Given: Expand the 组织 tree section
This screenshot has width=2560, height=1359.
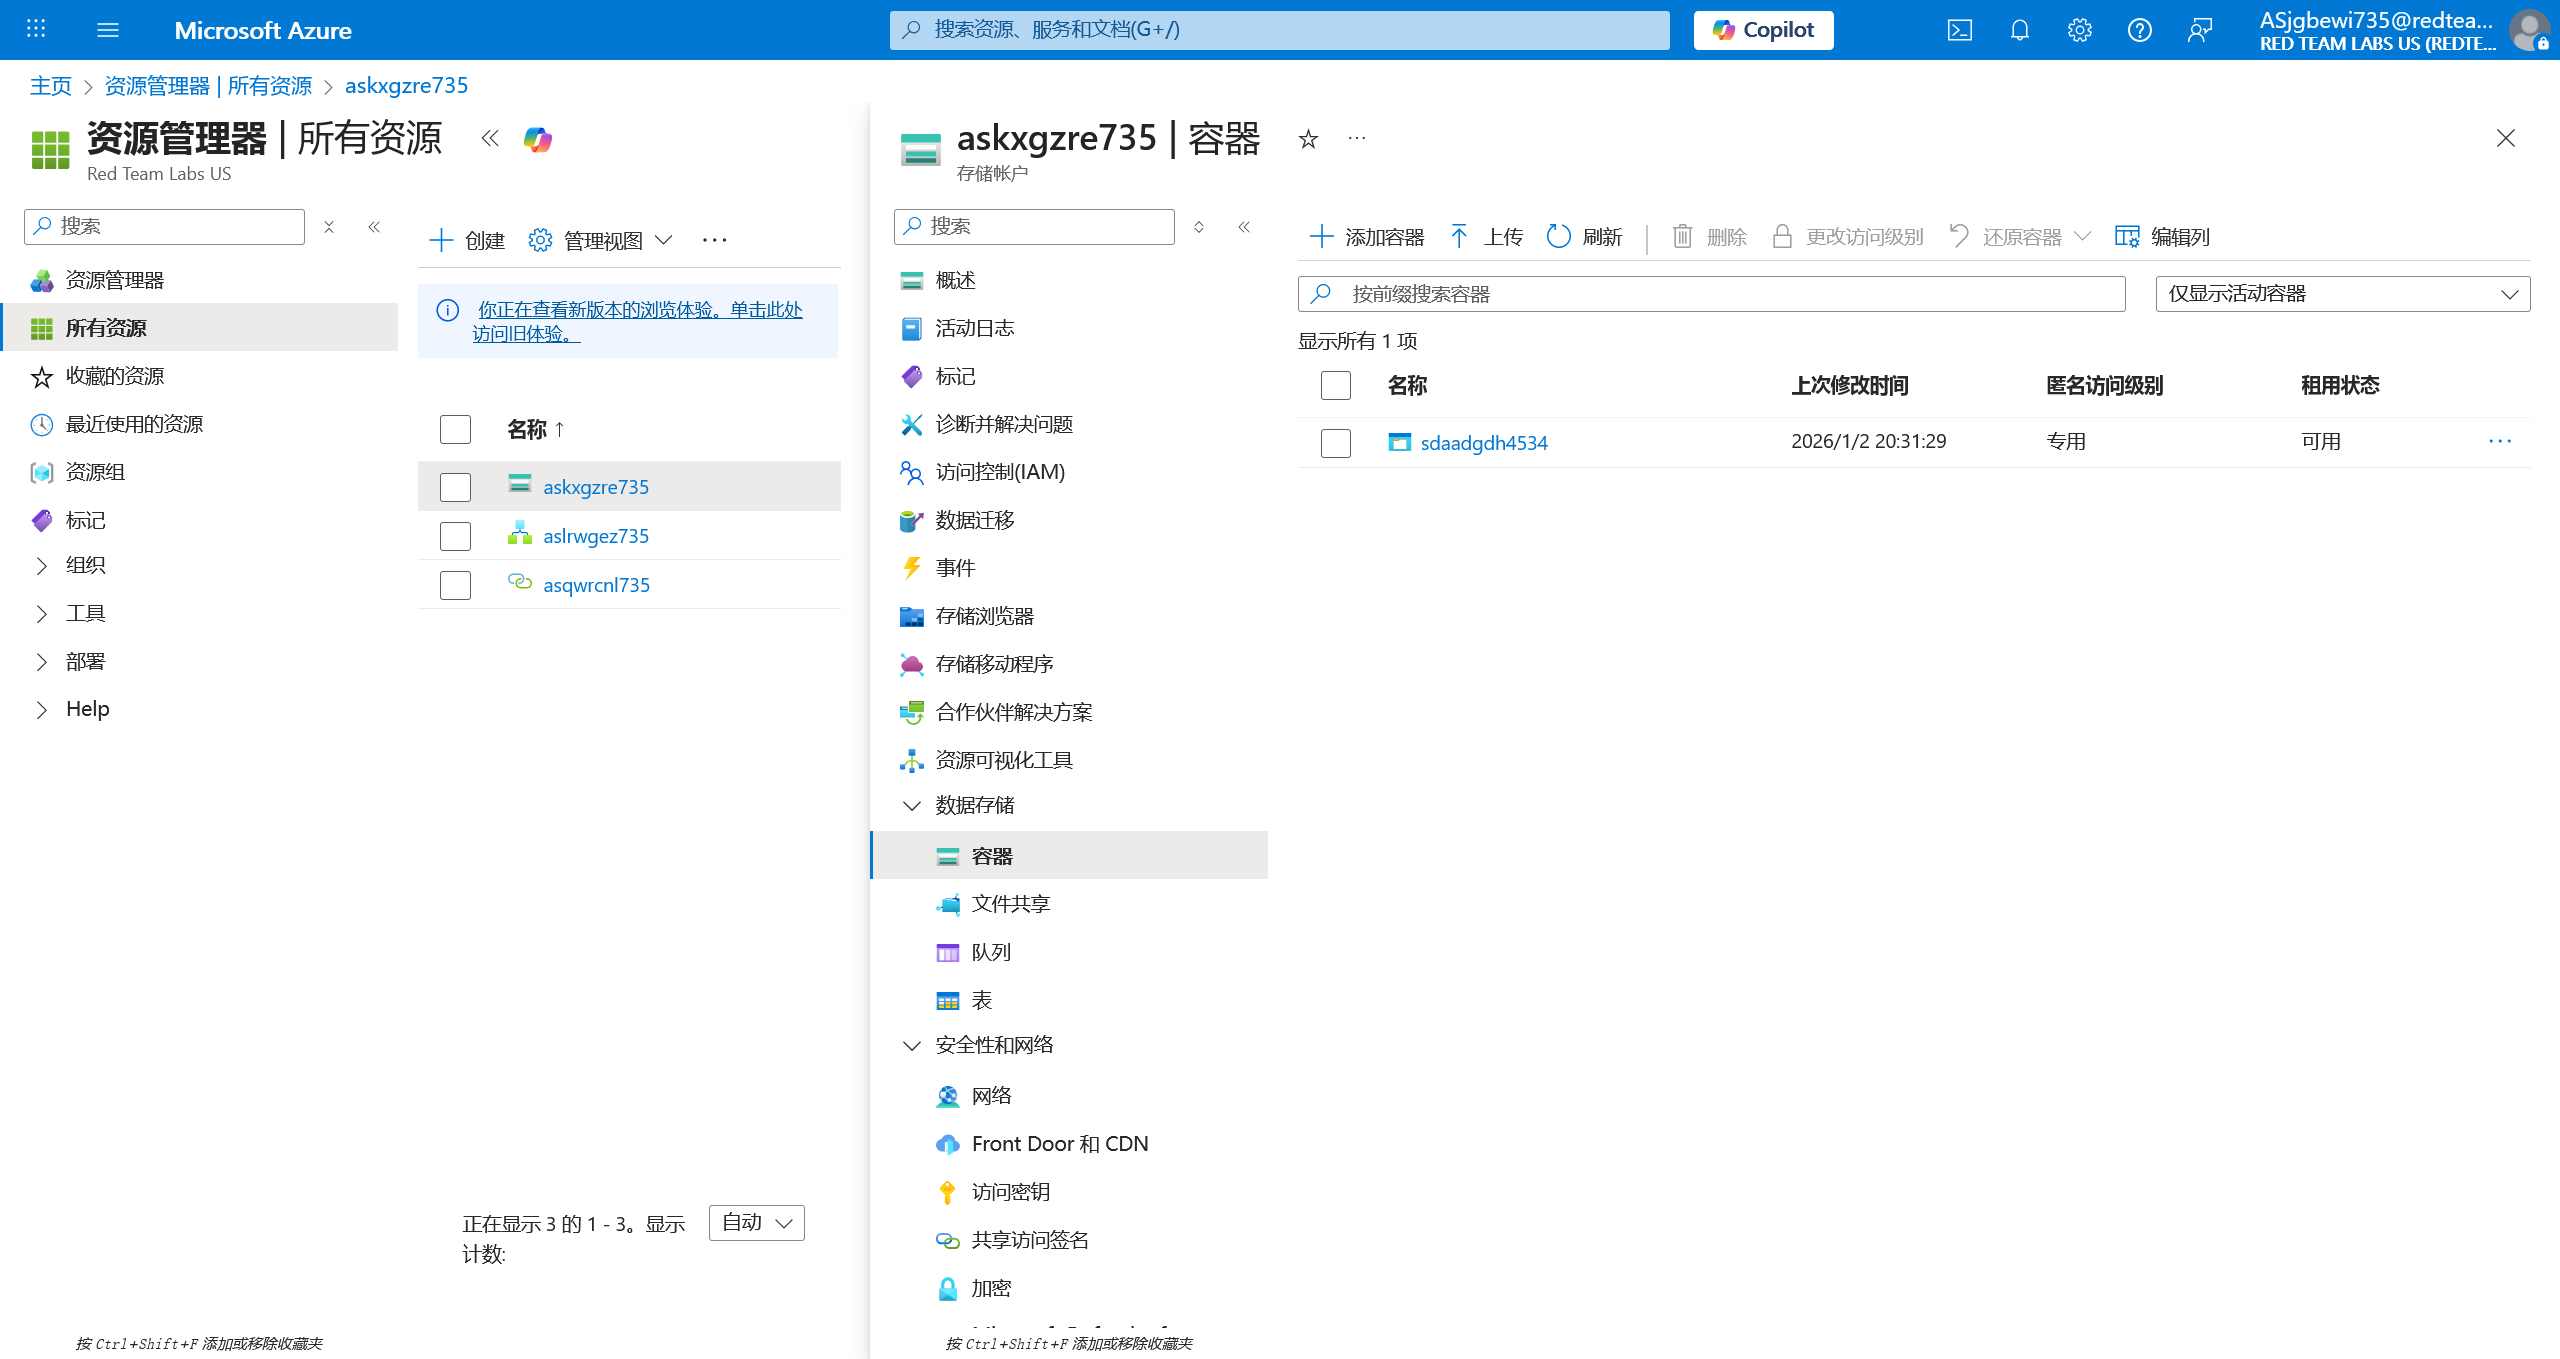Looking at the screenshot, I should (x=41, y=566).
